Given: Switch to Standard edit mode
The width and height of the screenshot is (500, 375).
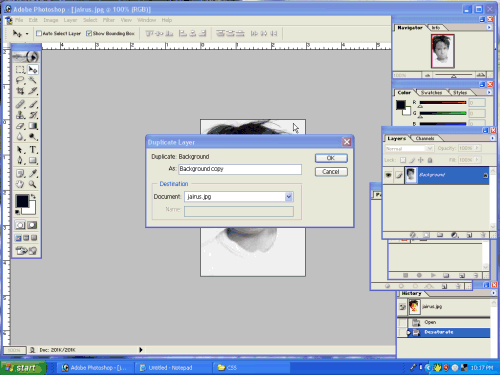Looking at the screenshot, I should [x=20, y=225].
